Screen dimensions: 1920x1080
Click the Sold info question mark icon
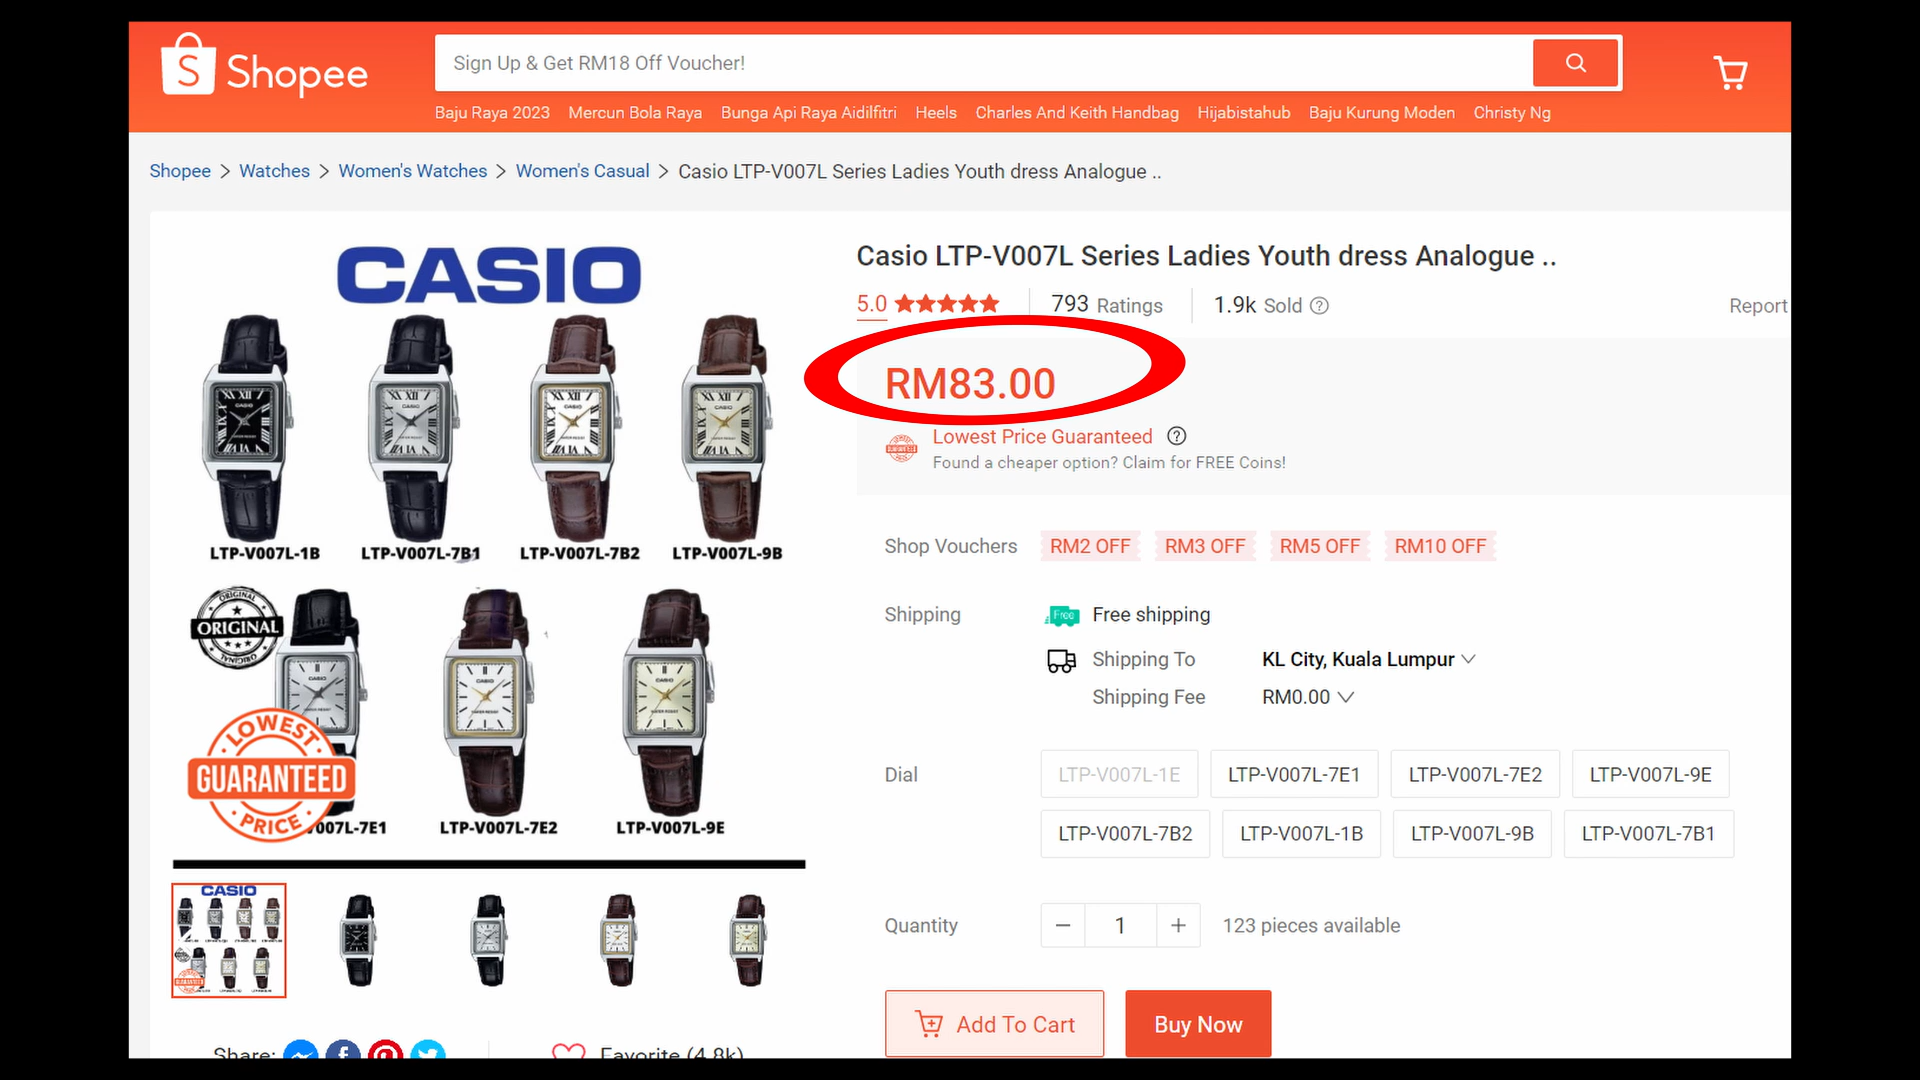point(1319,306)
